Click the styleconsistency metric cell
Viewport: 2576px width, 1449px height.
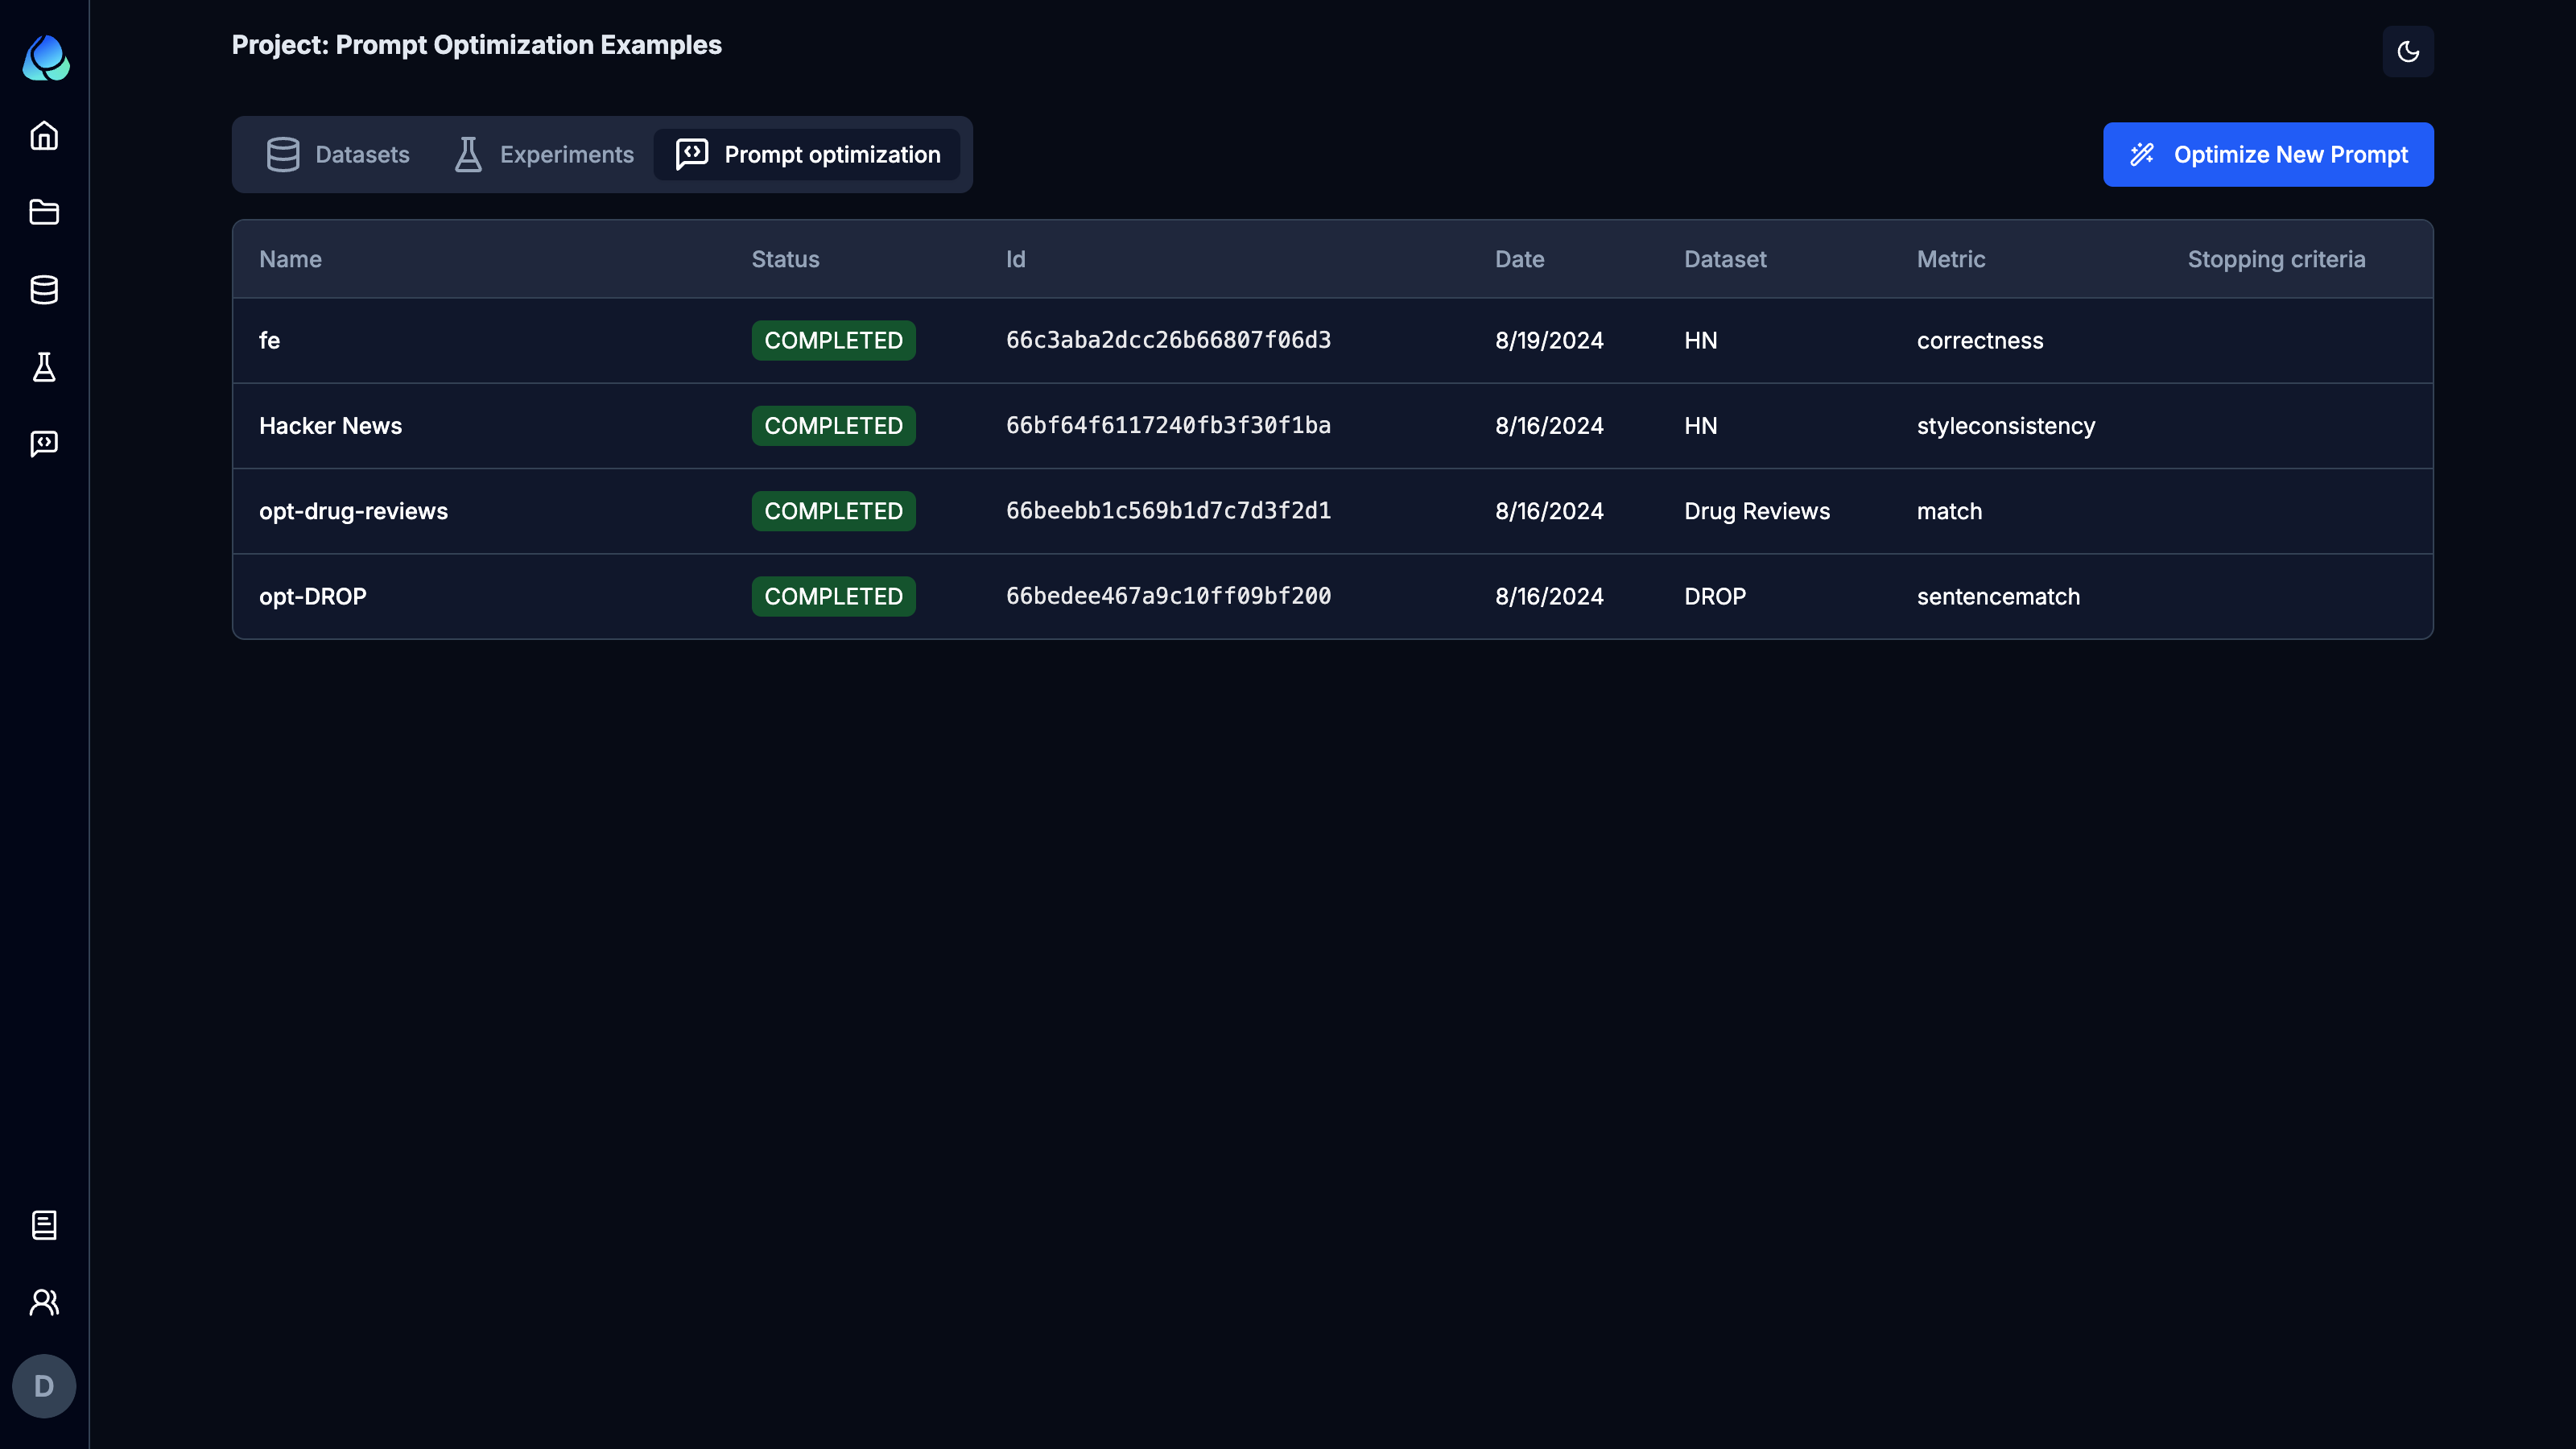pyautogui.click(x=2005, y=425)
